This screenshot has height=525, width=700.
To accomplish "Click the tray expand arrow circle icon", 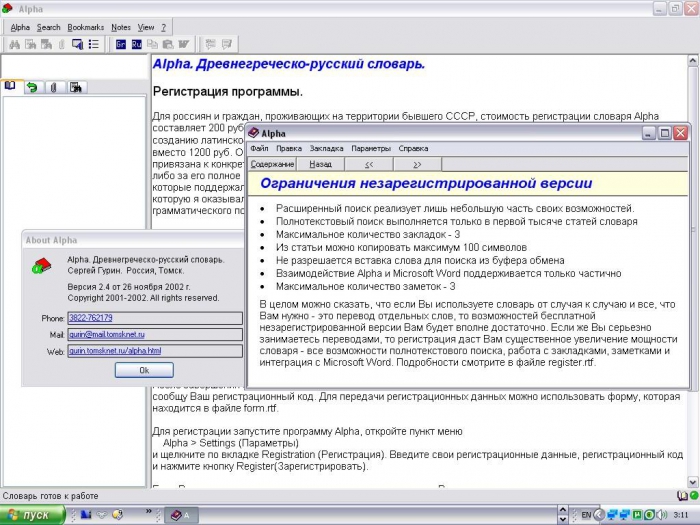I will pos(600,515).
